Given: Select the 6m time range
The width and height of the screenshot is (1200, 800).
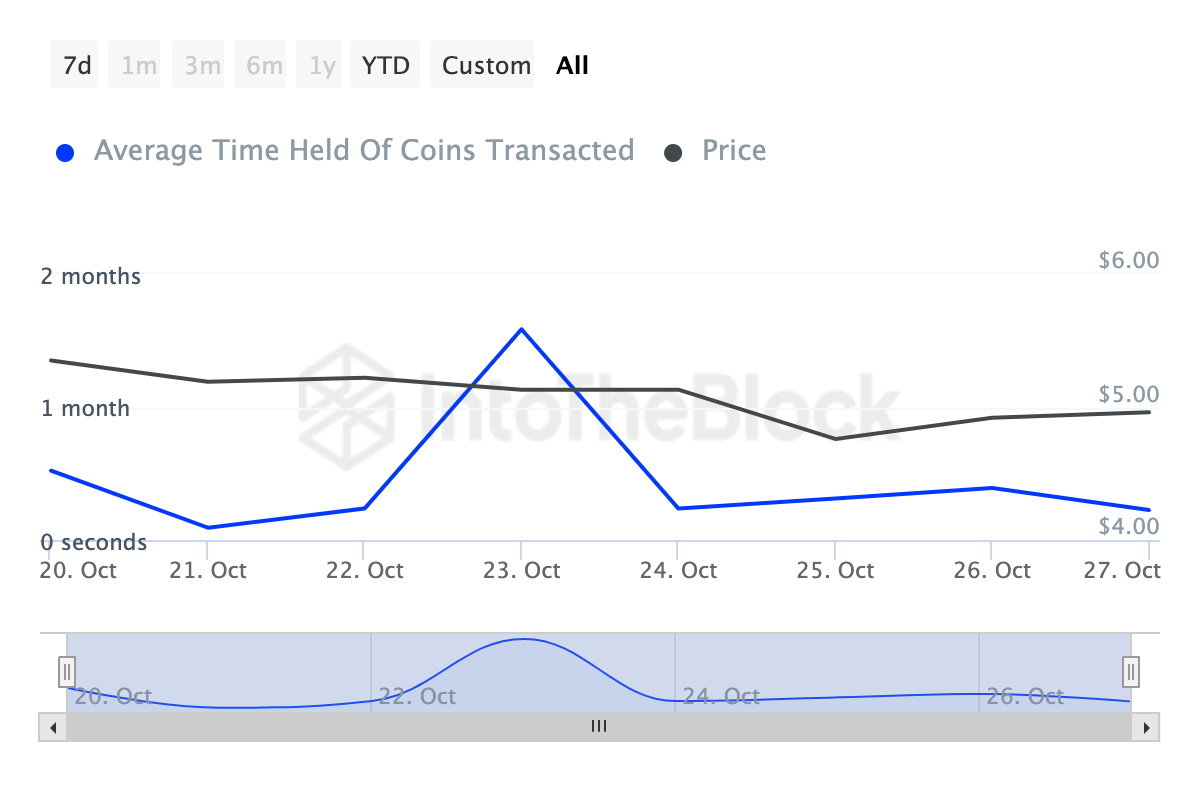Looking at the screenshot, I should point(264,66).
